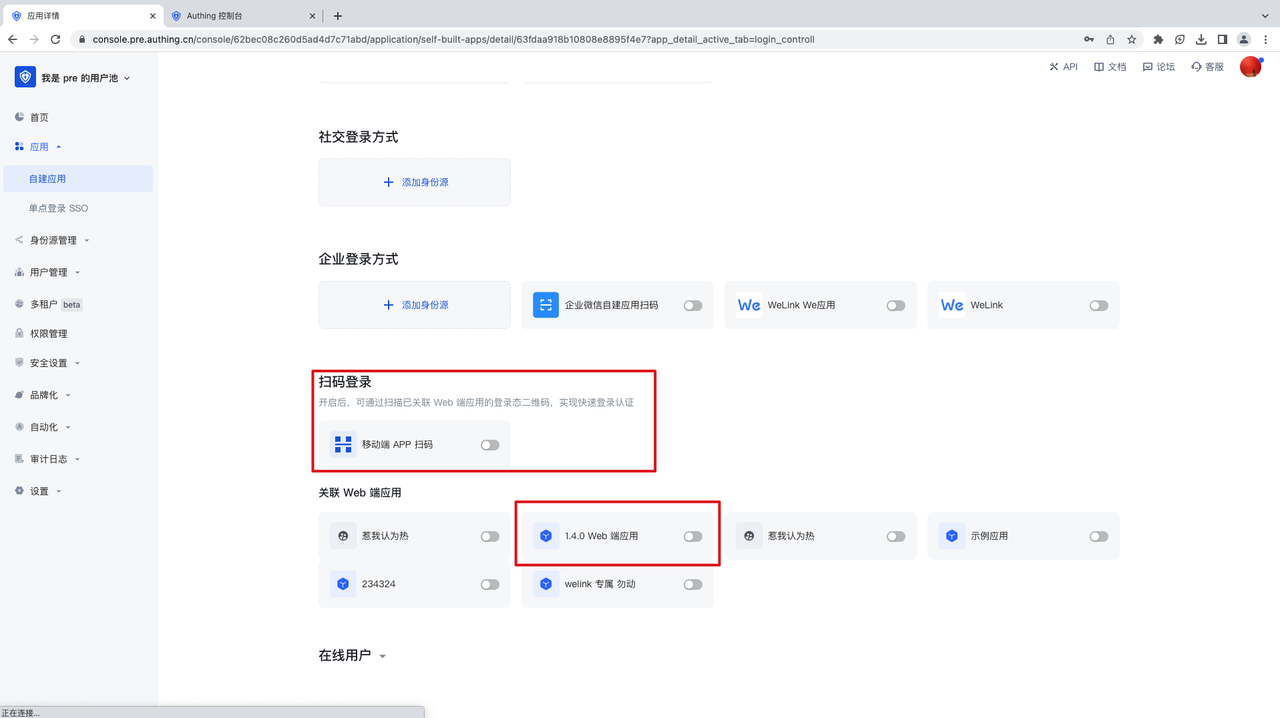Click the 移动端 APP 扫码 QR icon
The width and height of the screenshot is (1280, 718).
(343, 444)
